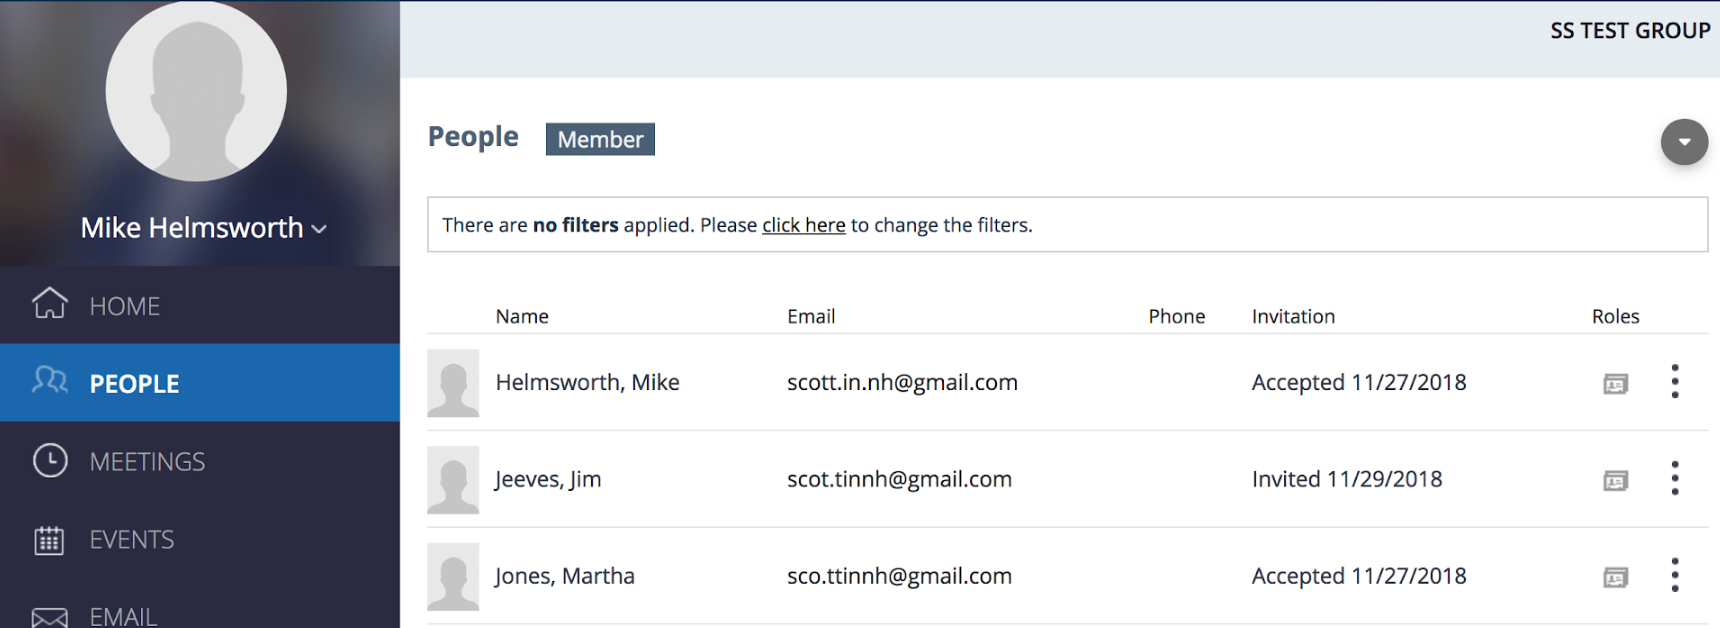
Task: Open Events via the calendar icon
Action: [x=49, y=540]
